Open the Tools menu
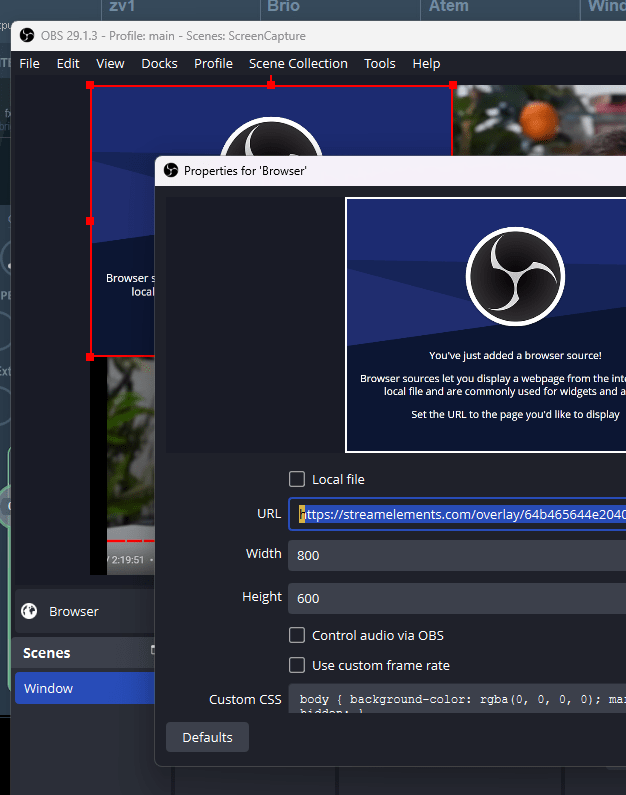 (380, 64)
